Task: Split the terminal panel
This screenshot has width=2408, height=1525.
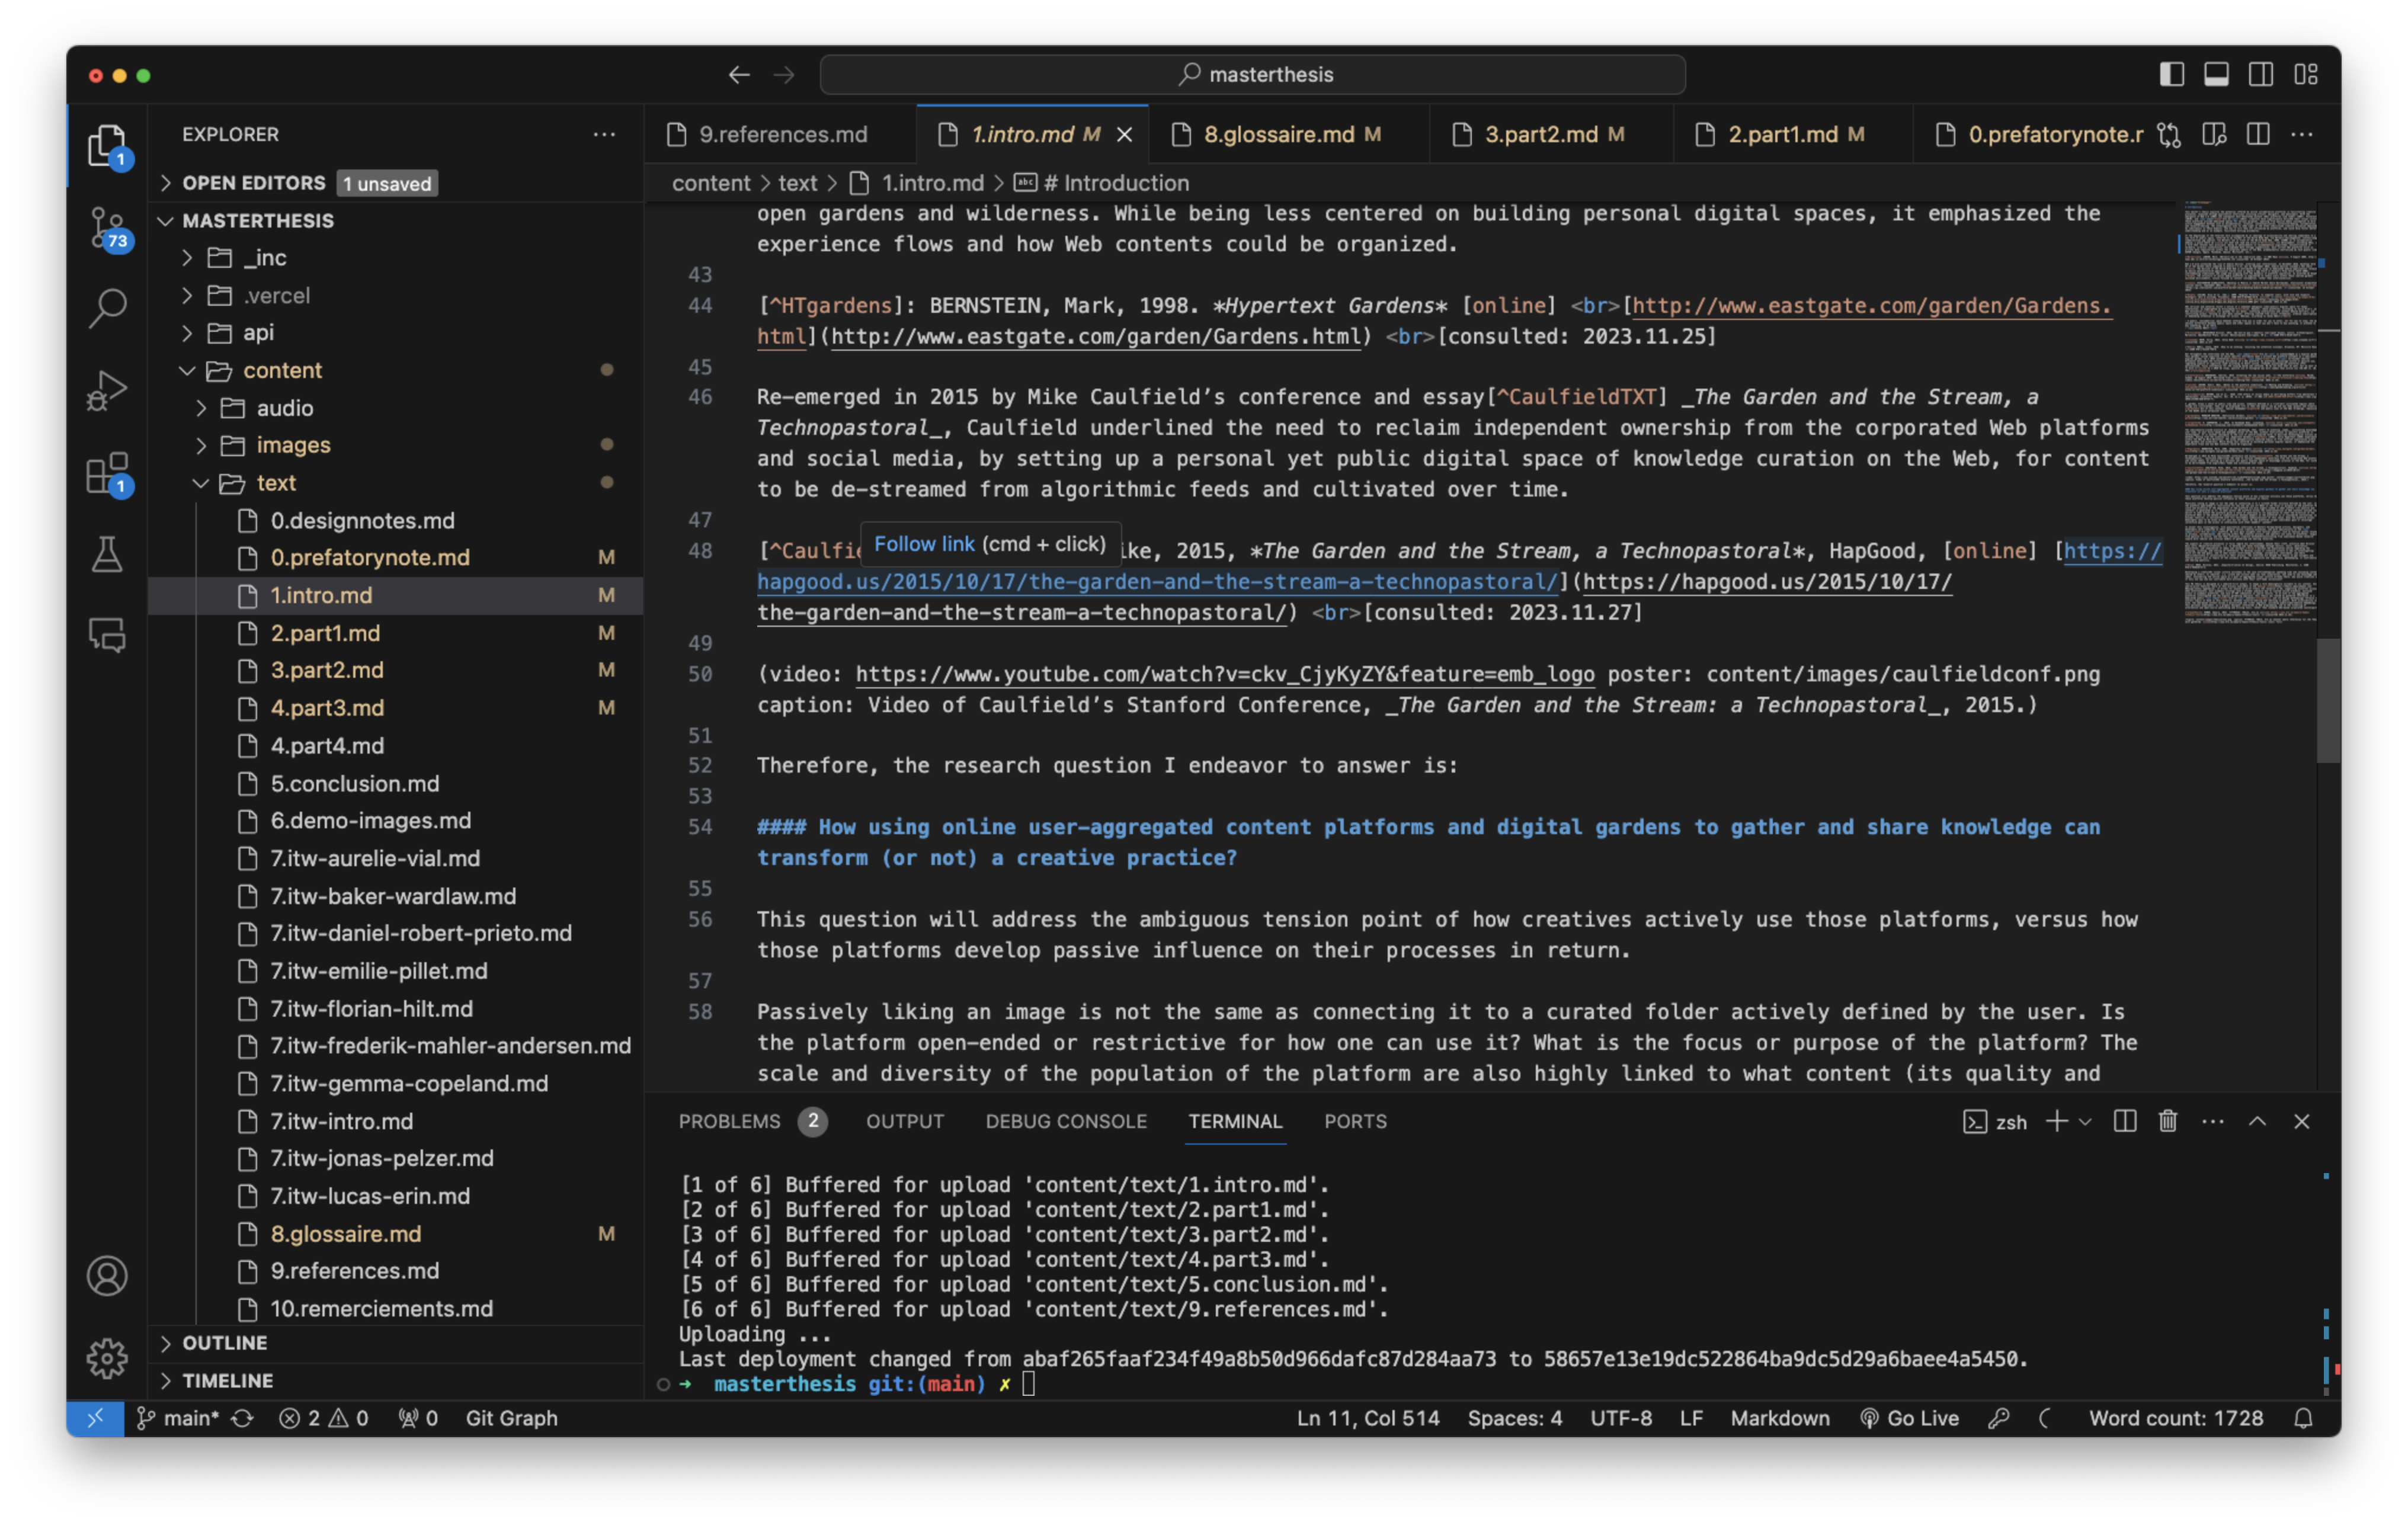Action: point(2125,1121)
